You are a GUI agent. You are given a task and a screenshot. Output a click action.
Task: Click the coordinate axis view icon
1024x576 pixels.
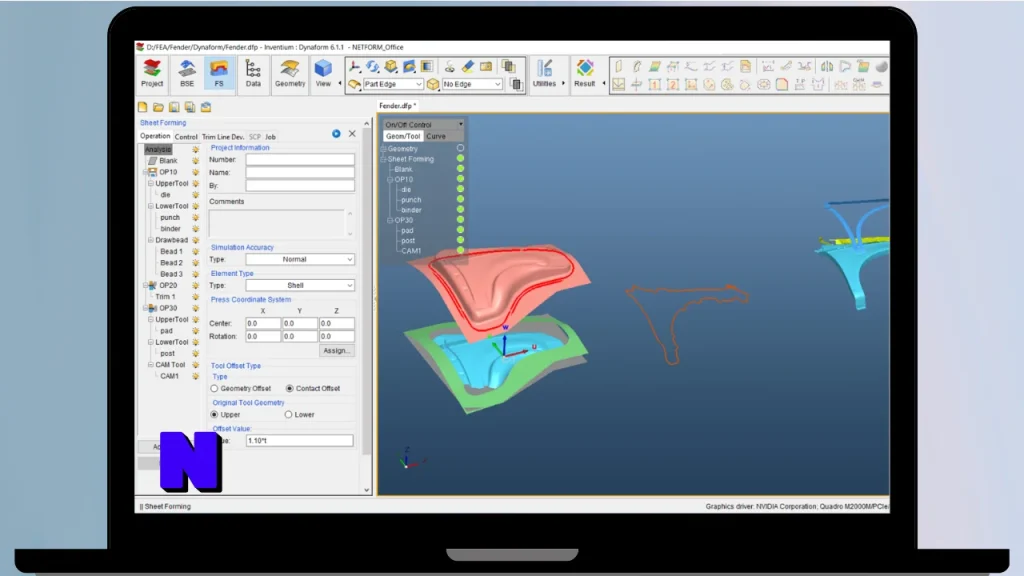[x=355, y=67]
